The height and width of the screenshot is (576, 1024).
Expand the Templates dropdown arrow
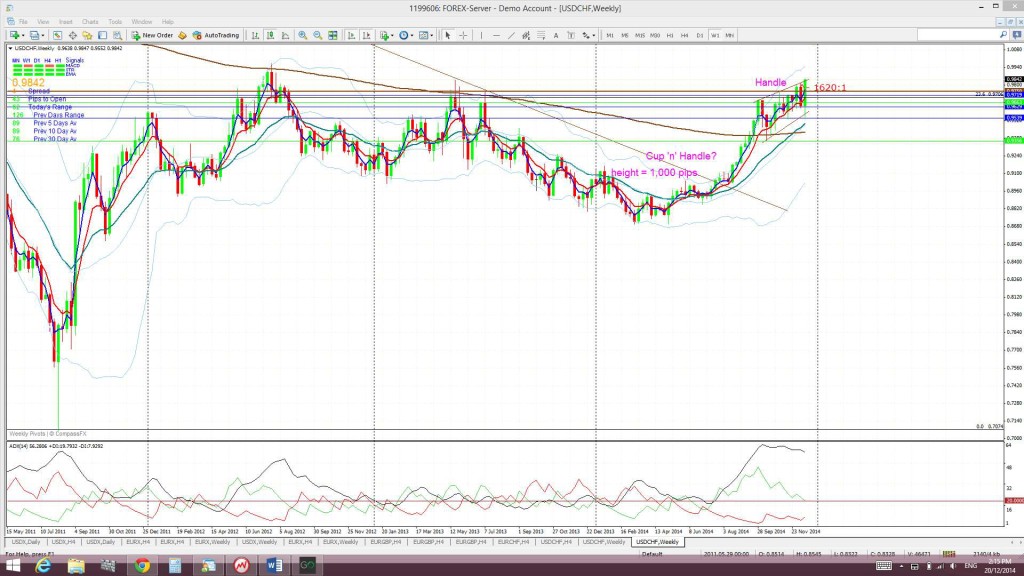(432, 35)
